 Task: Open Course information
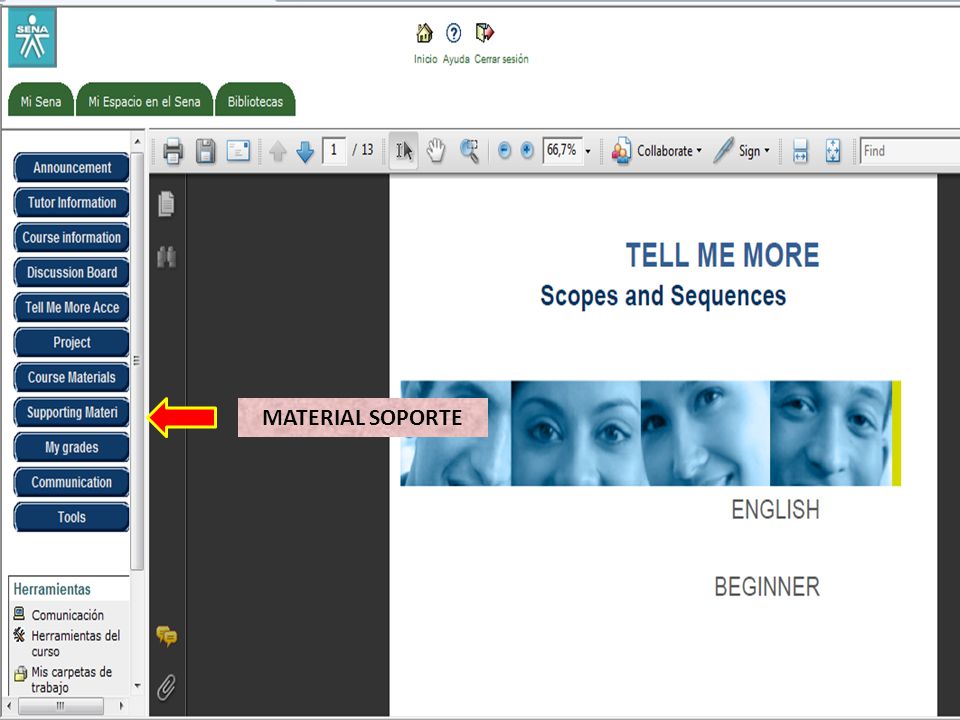point(72,238)
